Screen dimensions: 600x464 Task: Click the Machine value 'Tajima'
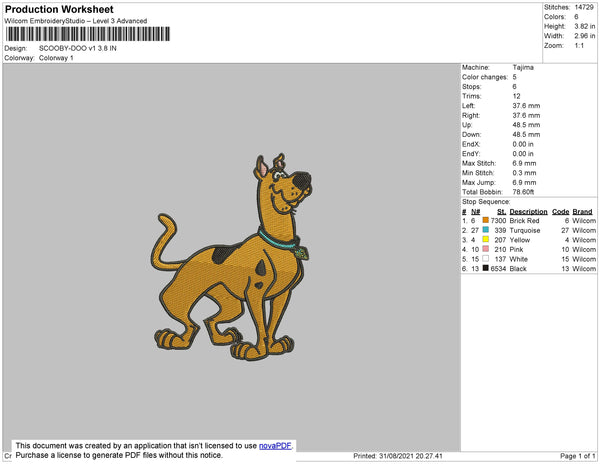pyautogui.click(x=523, y=67)
